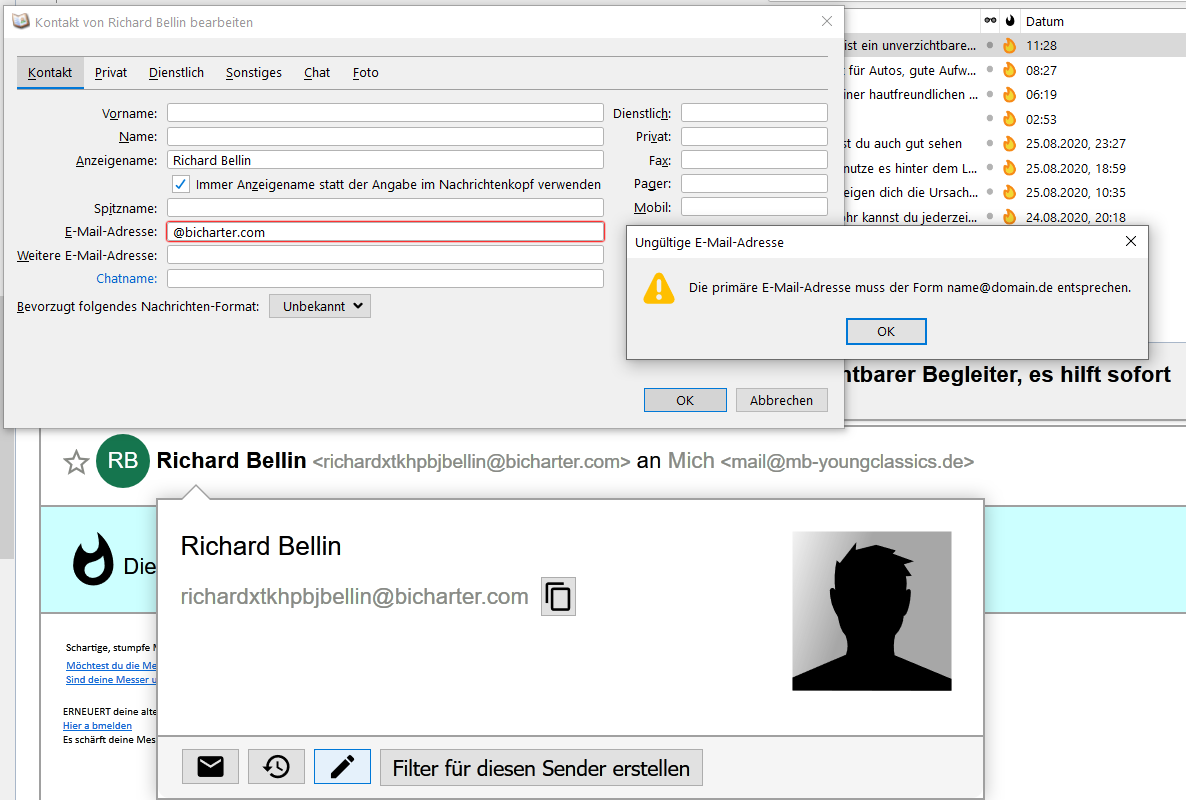Click the Dienstlich phone field

754,113
